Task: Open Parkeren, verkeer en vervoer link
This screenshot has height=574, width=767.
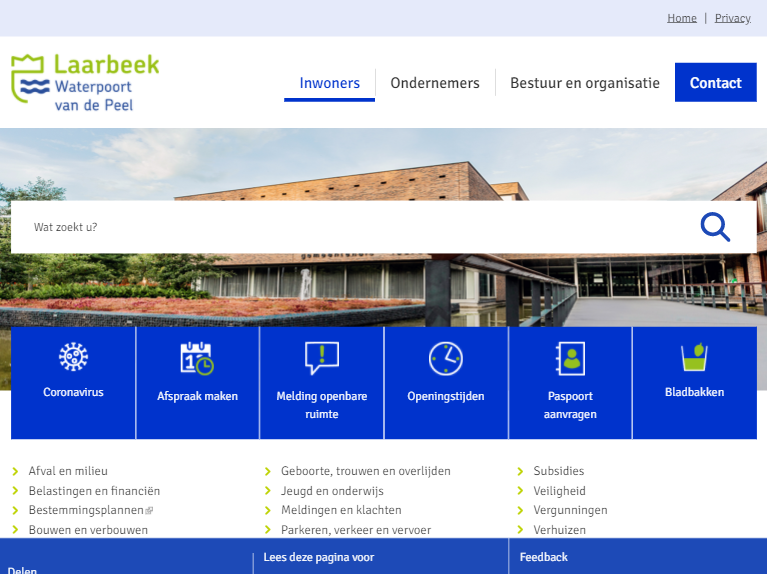Action: [x=356, y=530]
